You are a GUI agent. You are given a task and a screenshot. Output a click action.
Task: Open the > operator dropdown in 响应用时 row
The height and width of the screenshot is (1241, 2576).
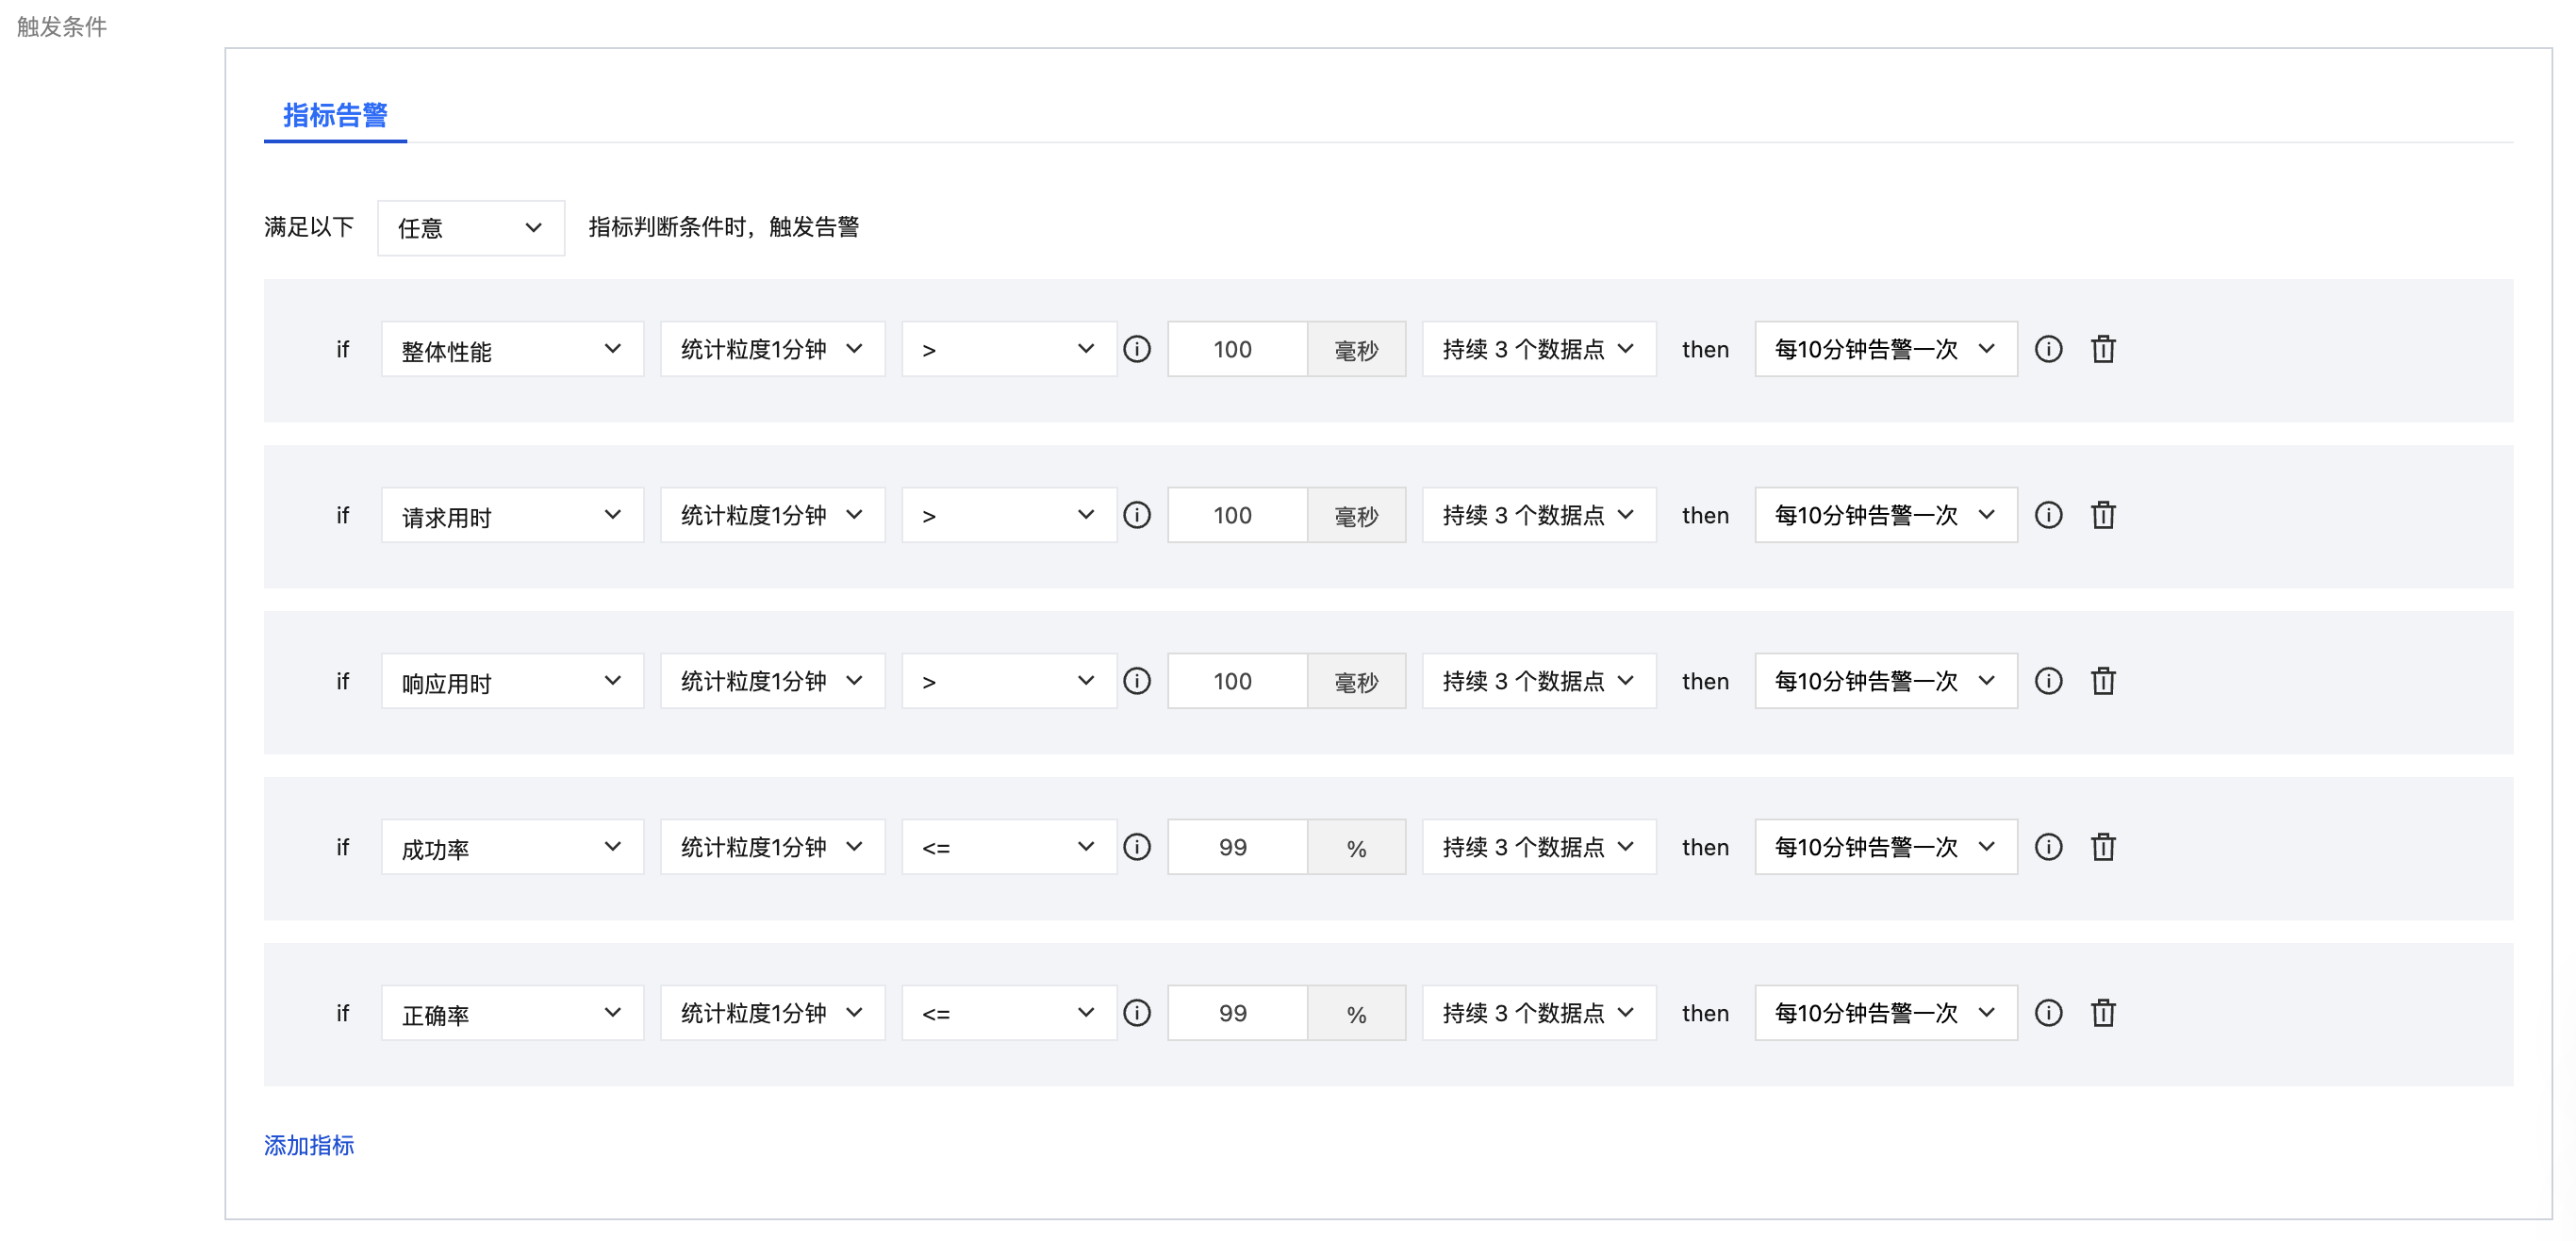coord(1009,681)
